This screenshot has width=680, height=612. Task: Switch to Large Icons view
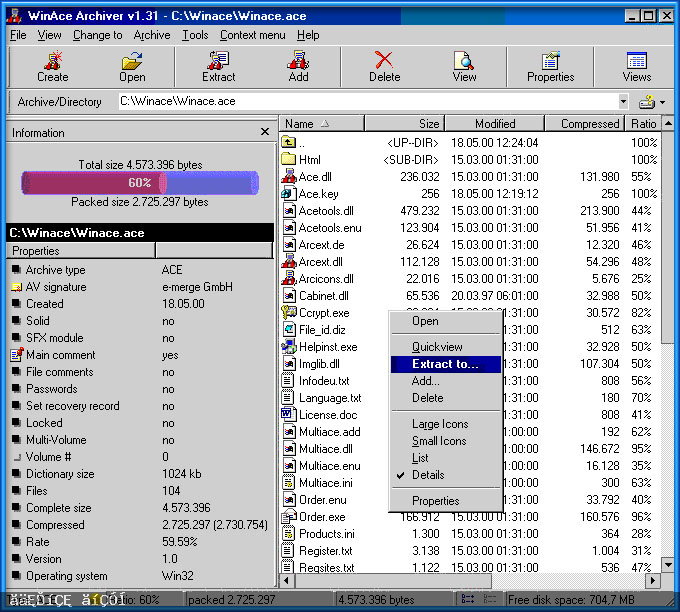click(x=439, y=424)
